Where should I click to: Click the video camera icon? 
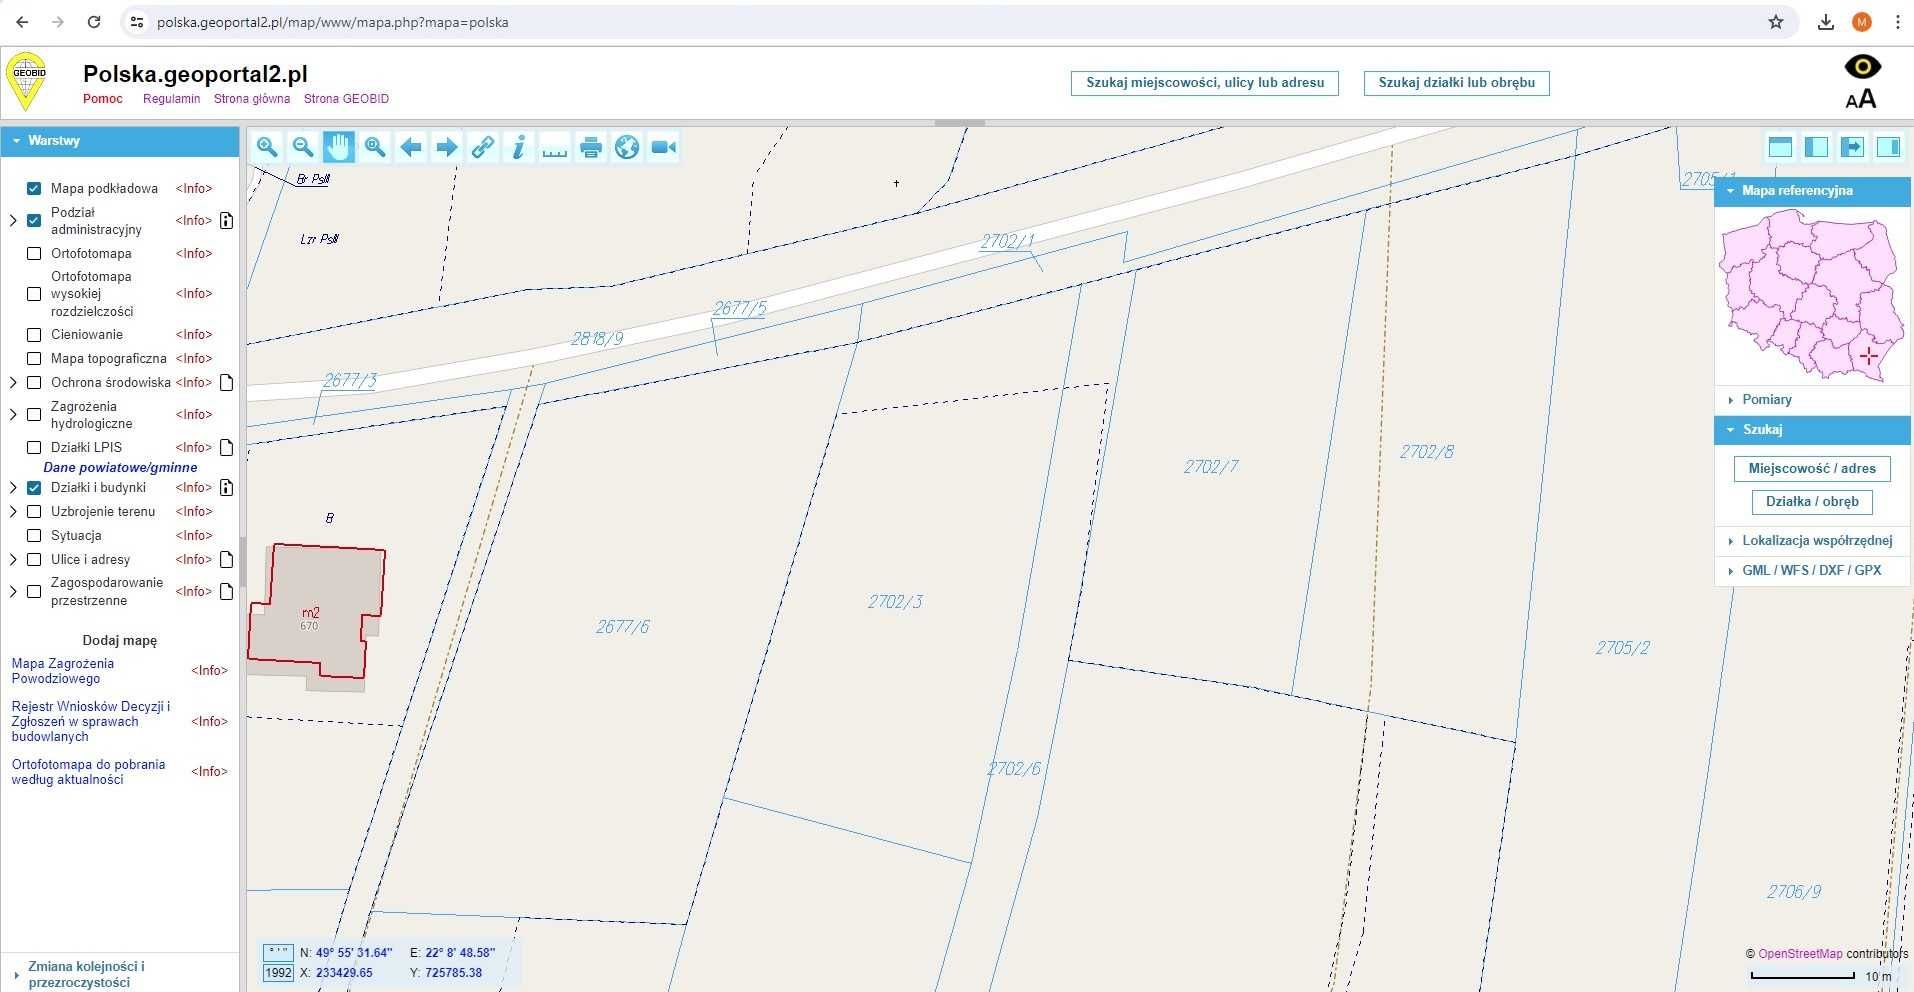663,148
